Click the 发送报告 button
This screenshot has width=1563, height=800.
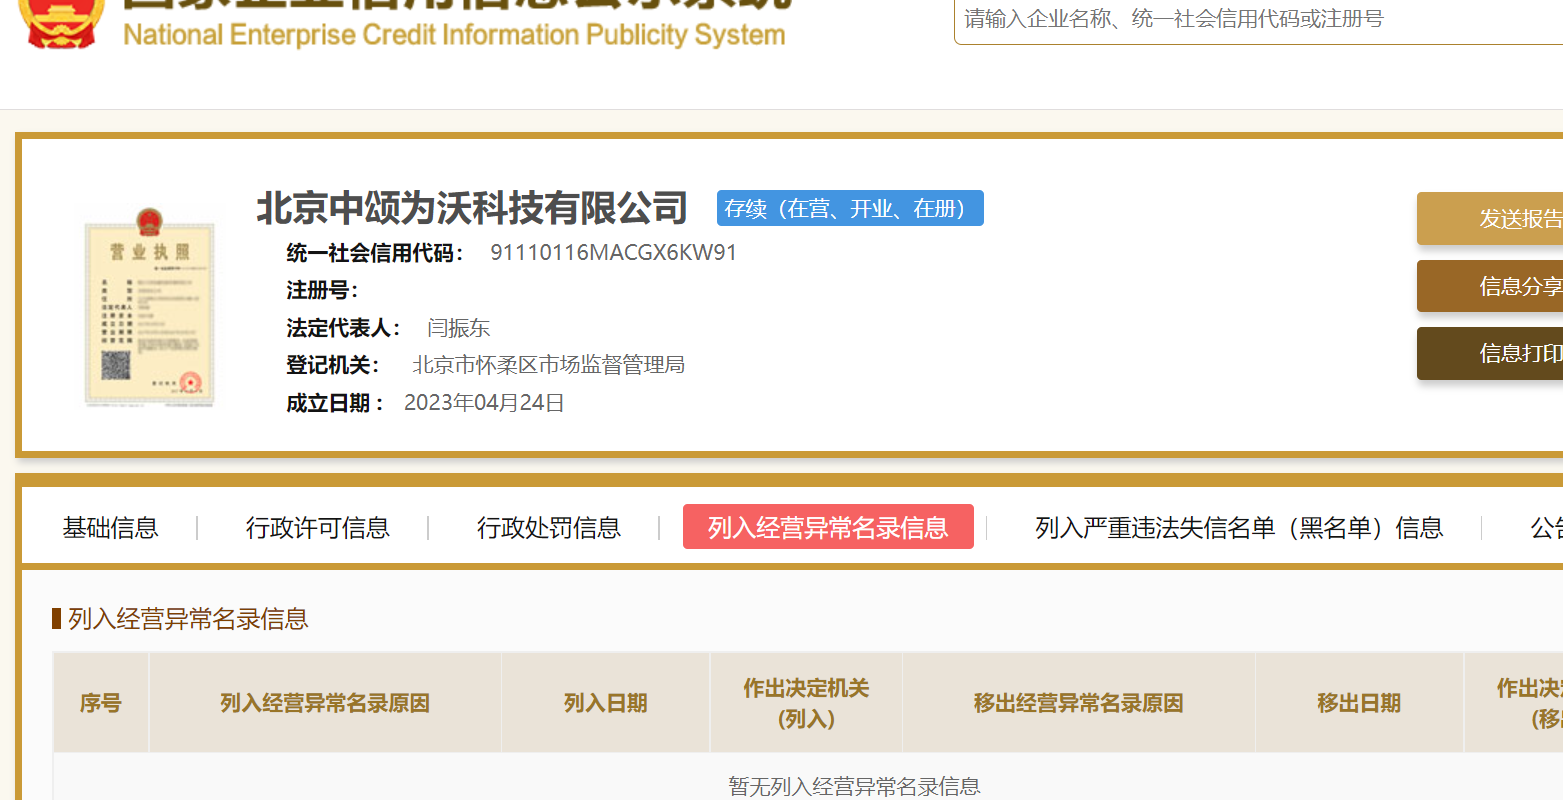1490,218
